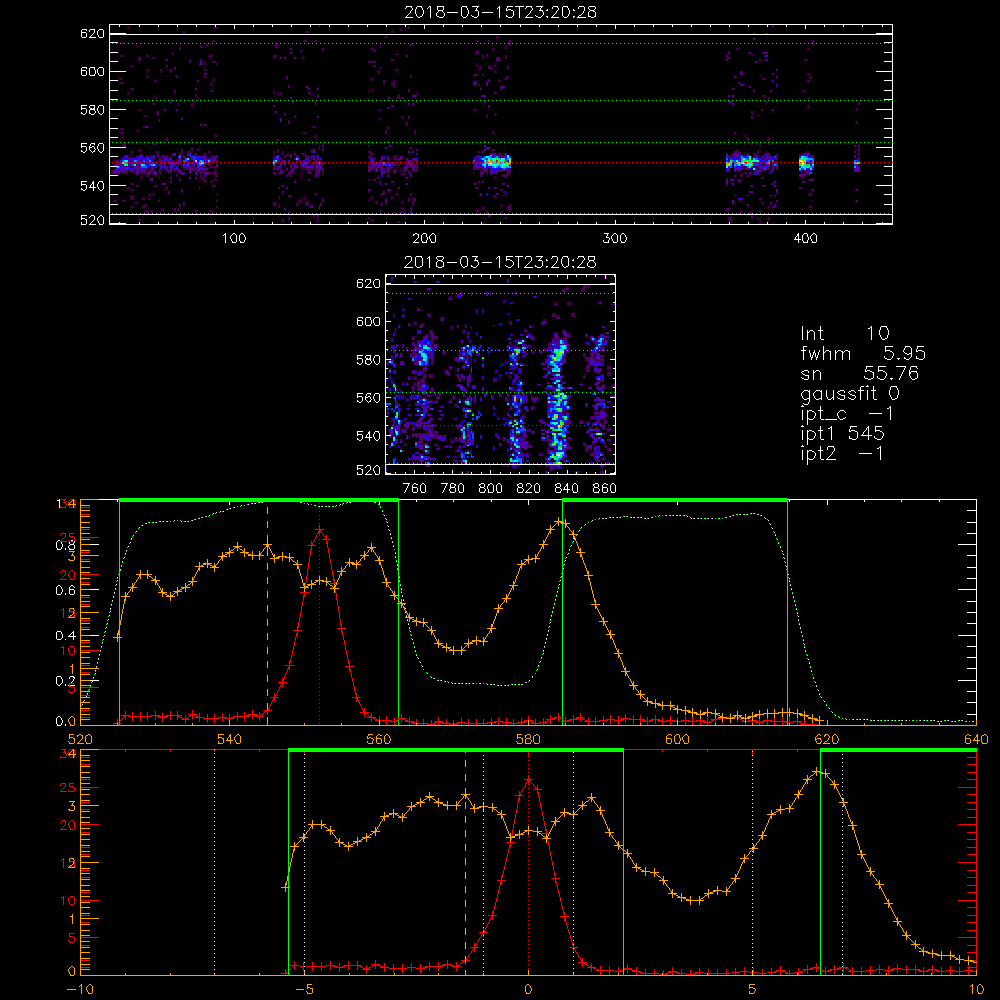Click x-axis label 640 of upper profile plot
The width and height of the screenshot is (1000, 1000).
pyautogui.click(x=976, y=739)
